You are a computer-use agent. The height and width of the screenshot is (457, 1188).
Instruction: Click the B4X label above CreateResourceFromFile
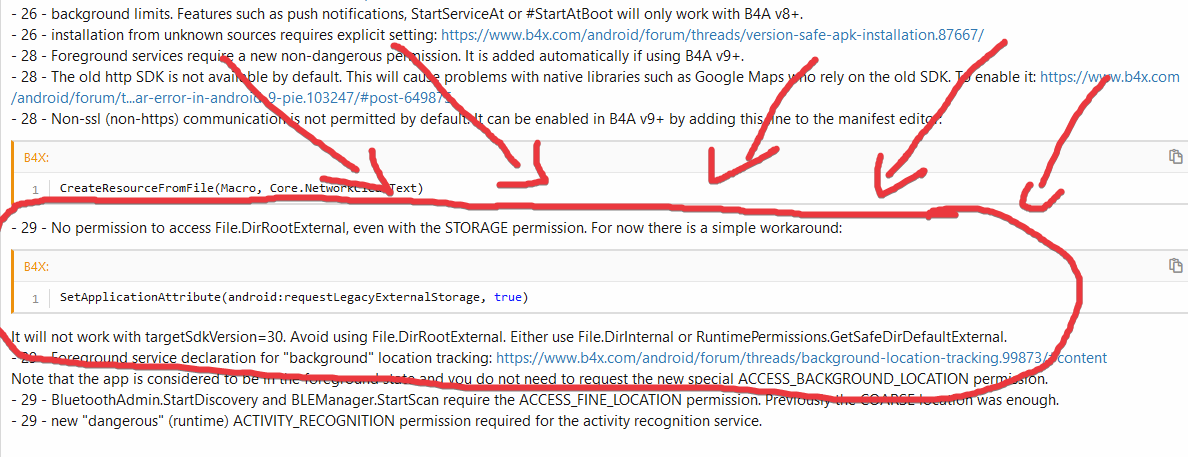click(36, 158)
